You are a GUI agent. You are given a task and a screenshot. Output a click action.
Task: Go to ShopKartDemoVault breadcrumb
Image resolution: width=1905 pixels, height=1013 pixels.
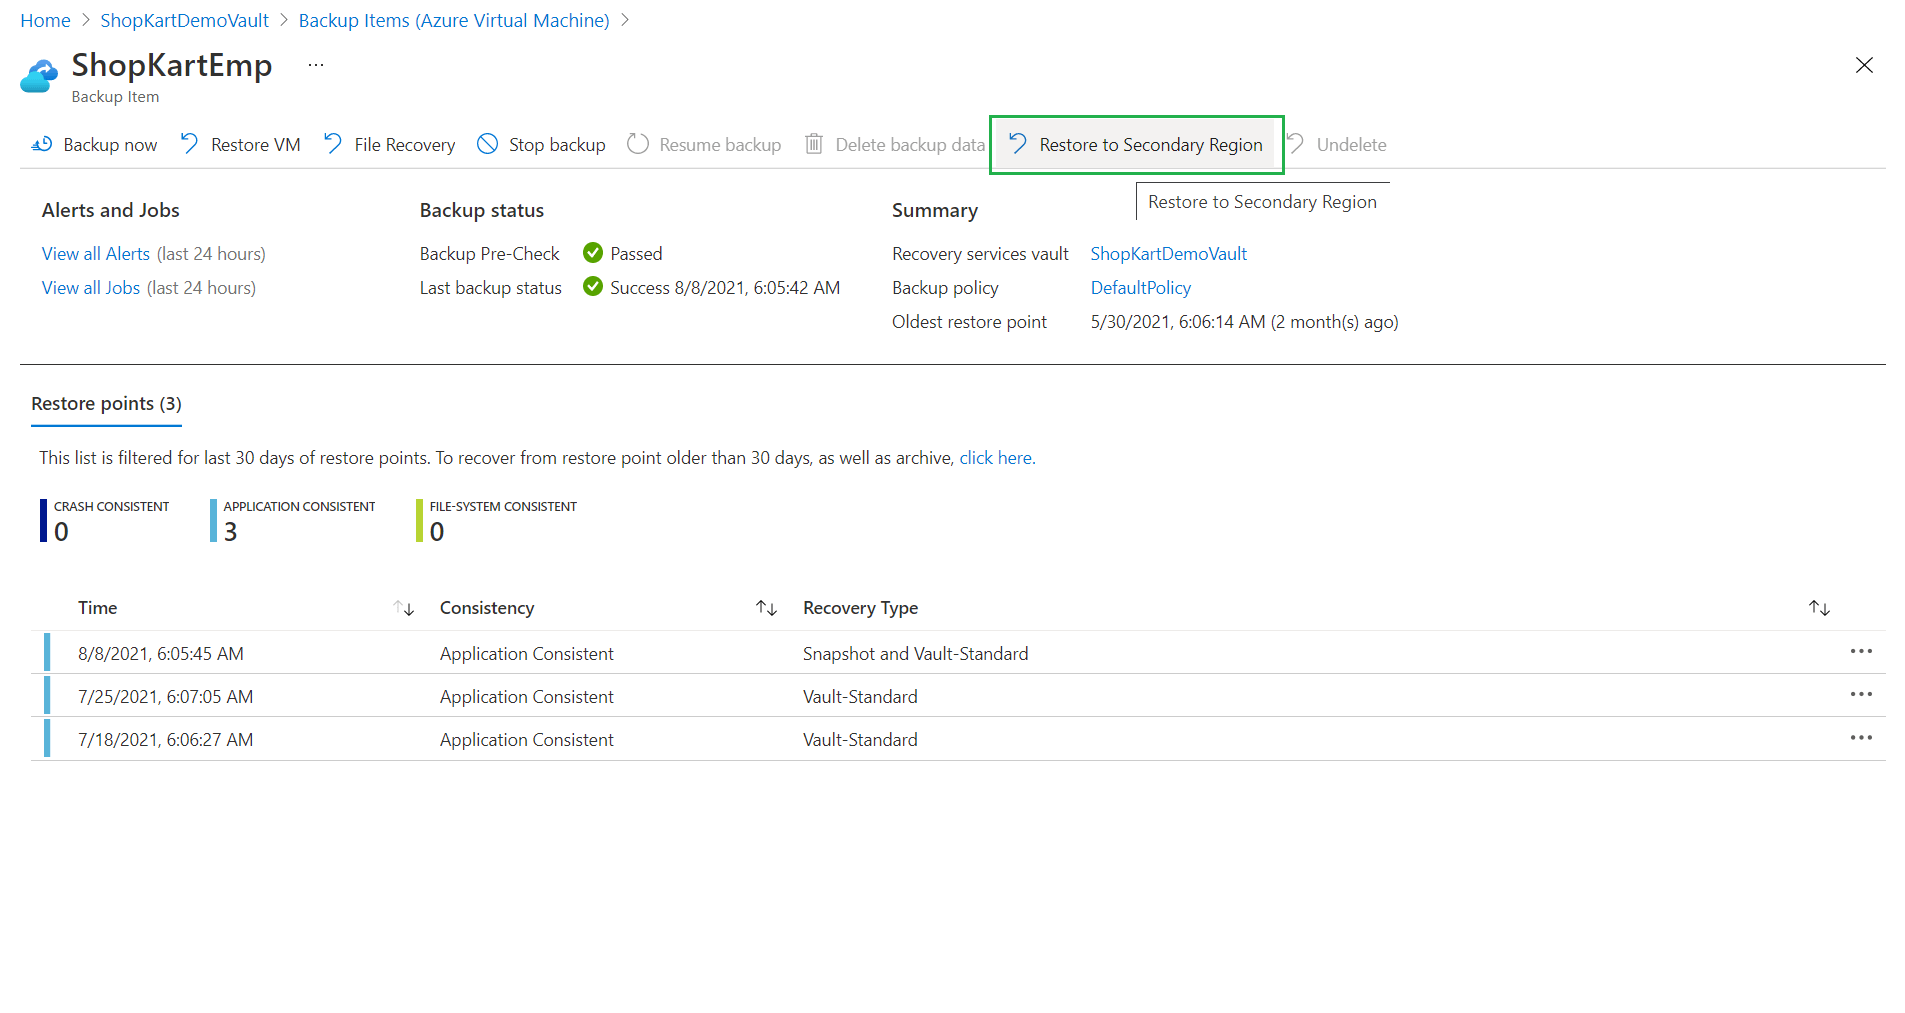(184, 21)
